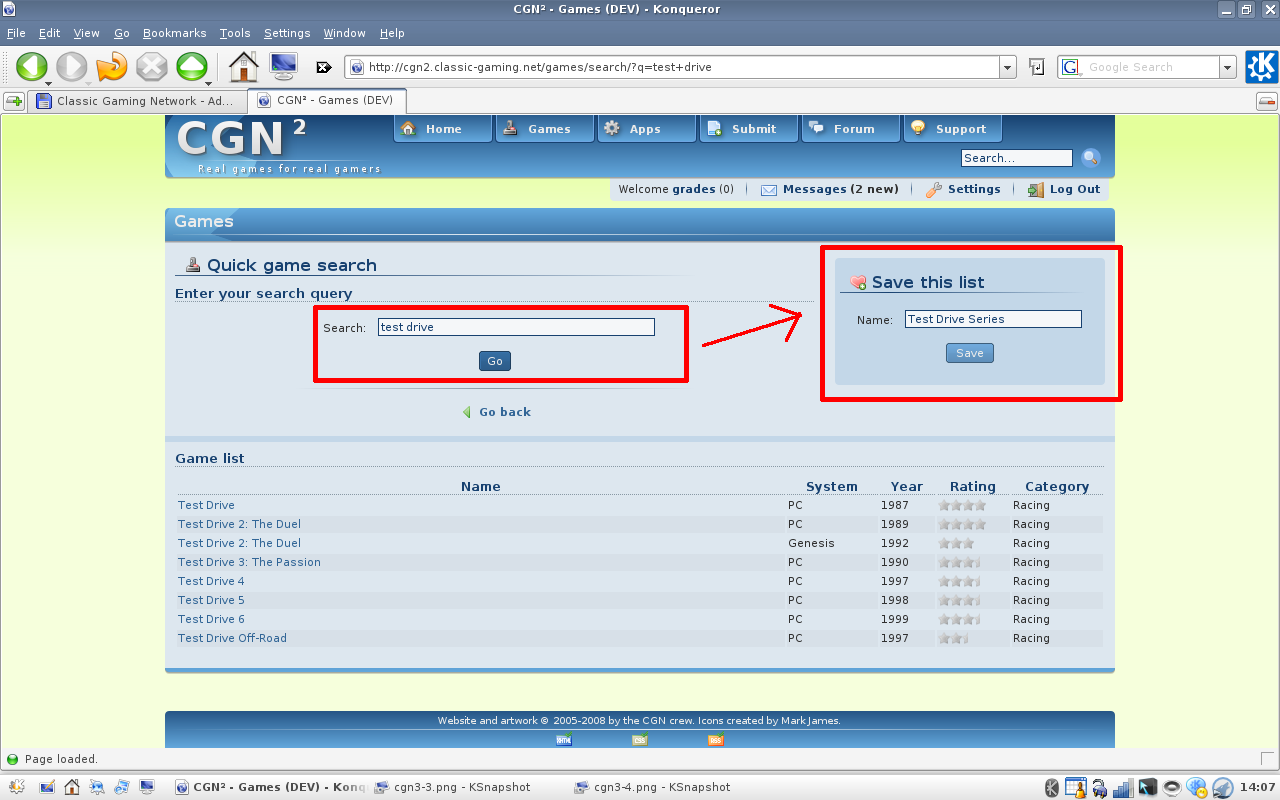
Task: Switch to the Classic Gaming Network tab
Action: pyautogui.click(x=136, y=101)
